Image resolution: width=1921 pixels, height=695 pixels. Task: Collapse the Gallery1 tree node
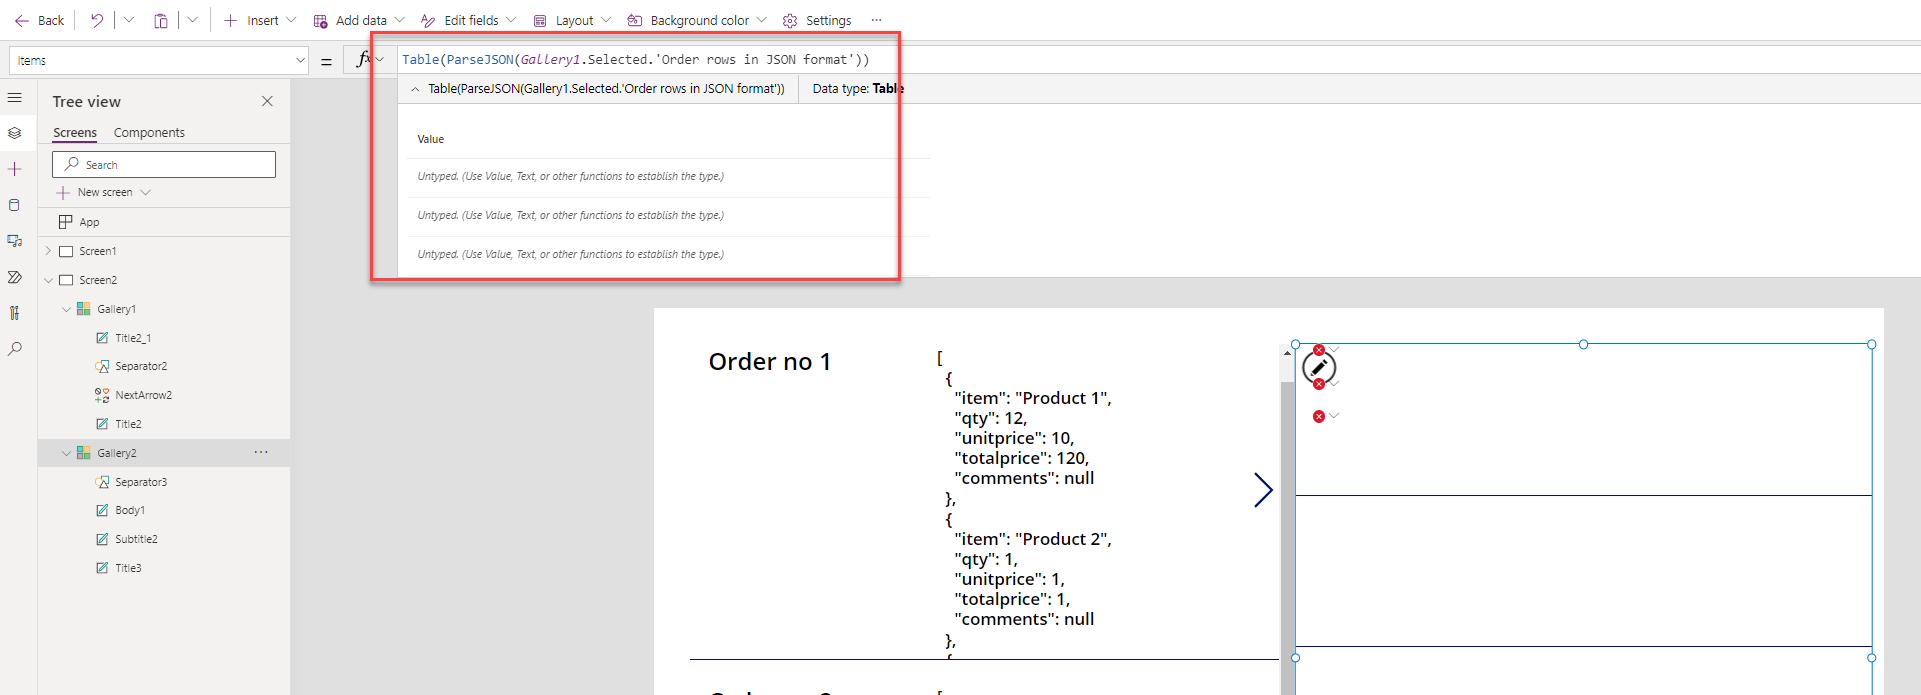(66, 309)
